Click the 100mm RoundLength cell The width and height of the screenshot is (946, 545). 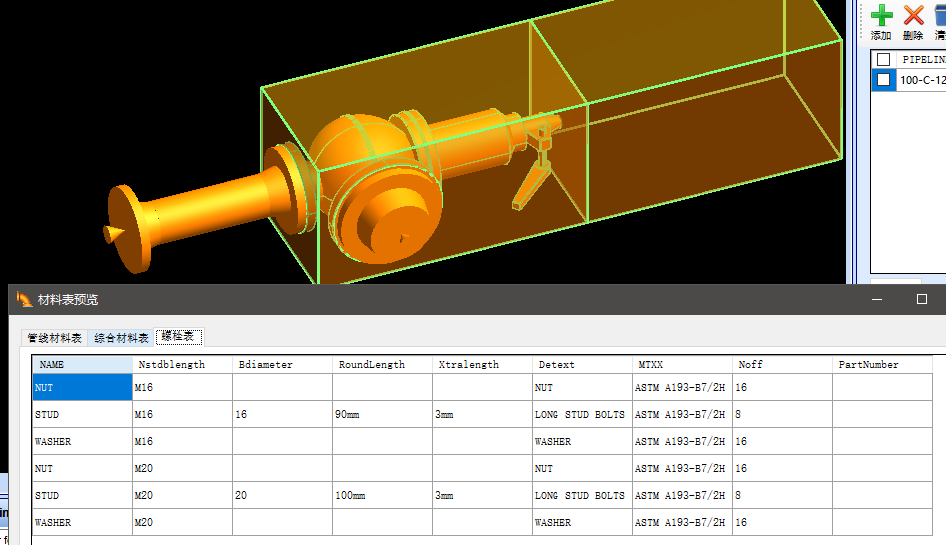click(x=383, y=496)
